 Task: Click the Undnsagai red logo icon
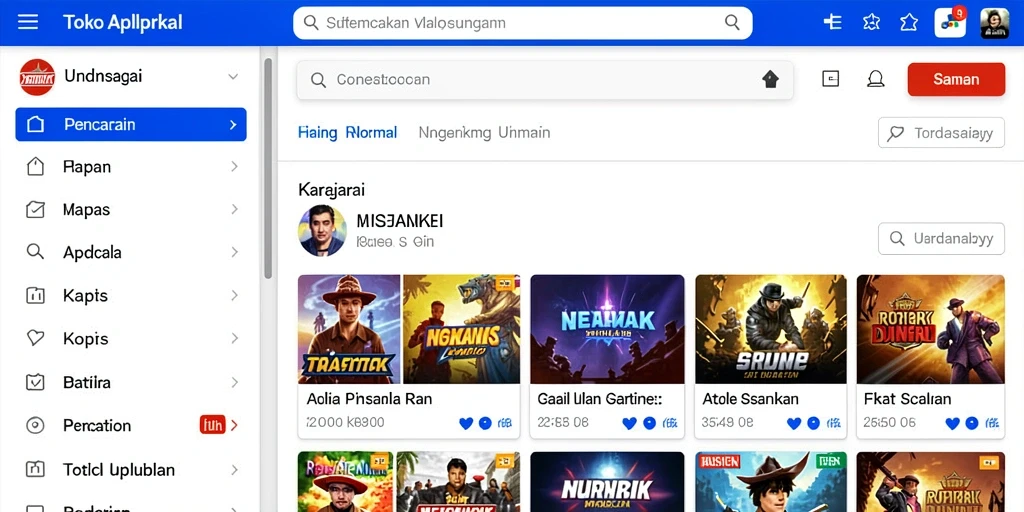37,77
